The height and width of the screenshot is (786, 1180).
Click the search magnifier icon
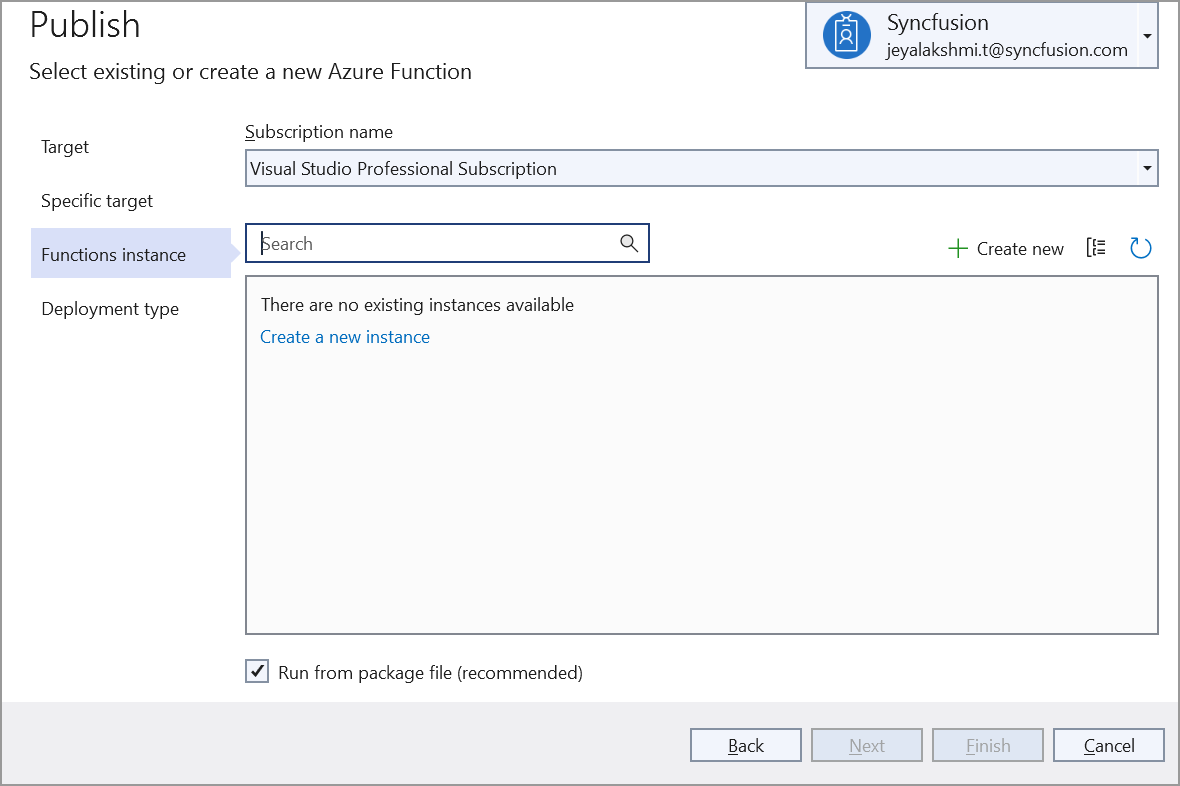click(x=629, y=242)
